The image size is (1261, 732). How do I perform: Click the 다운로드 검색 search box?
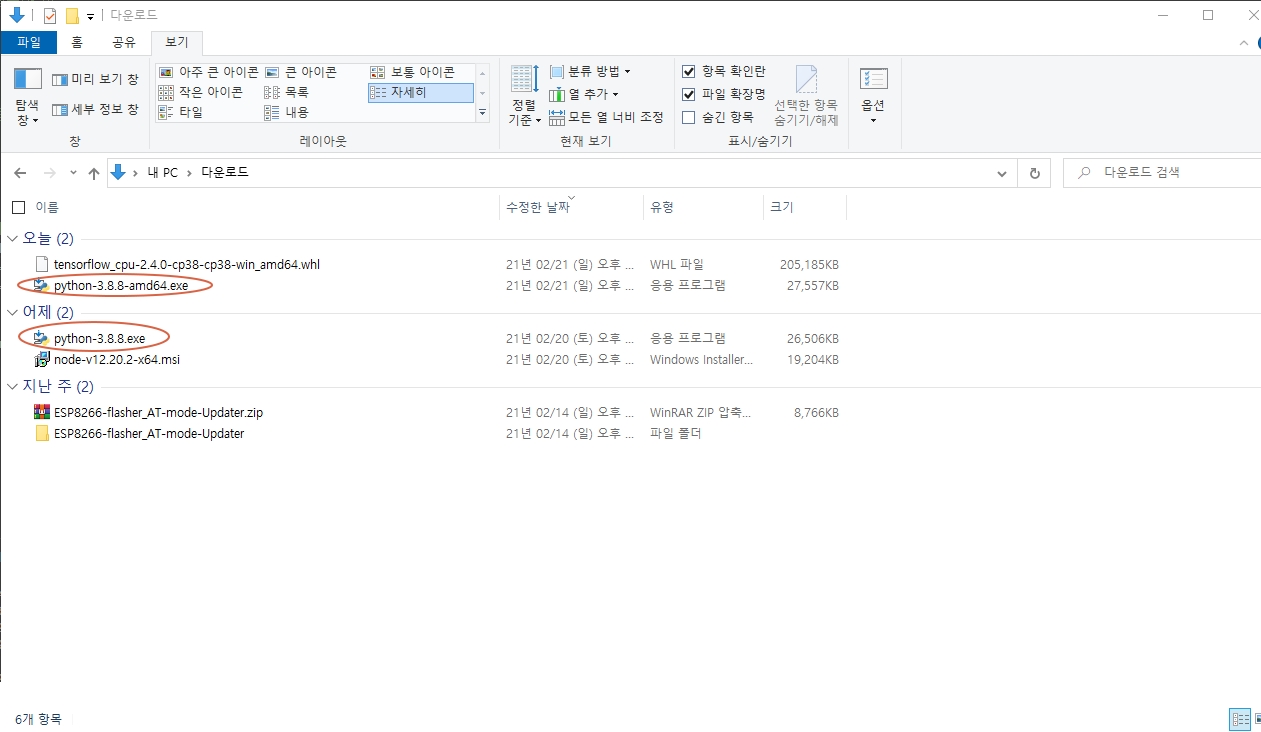tap(1160, 173)
